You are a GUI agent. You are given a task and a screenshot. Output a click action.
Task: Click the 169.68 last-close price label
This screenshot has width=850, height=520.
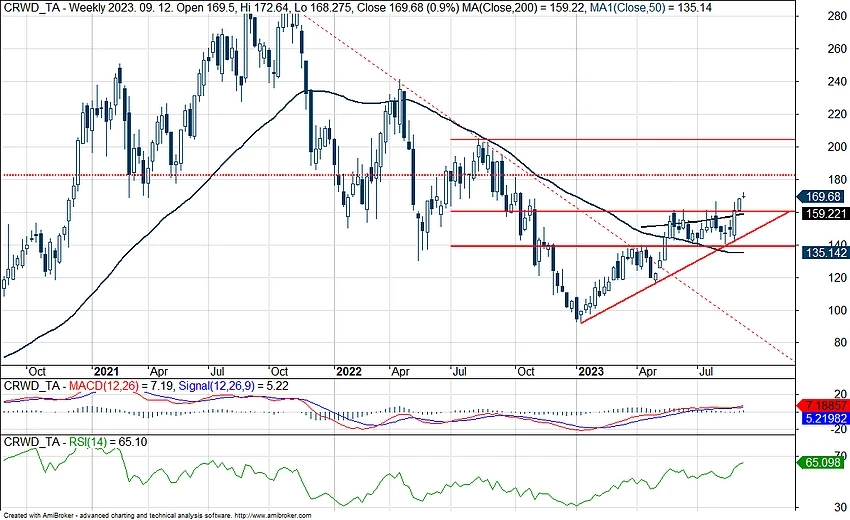tap(823, 197)
